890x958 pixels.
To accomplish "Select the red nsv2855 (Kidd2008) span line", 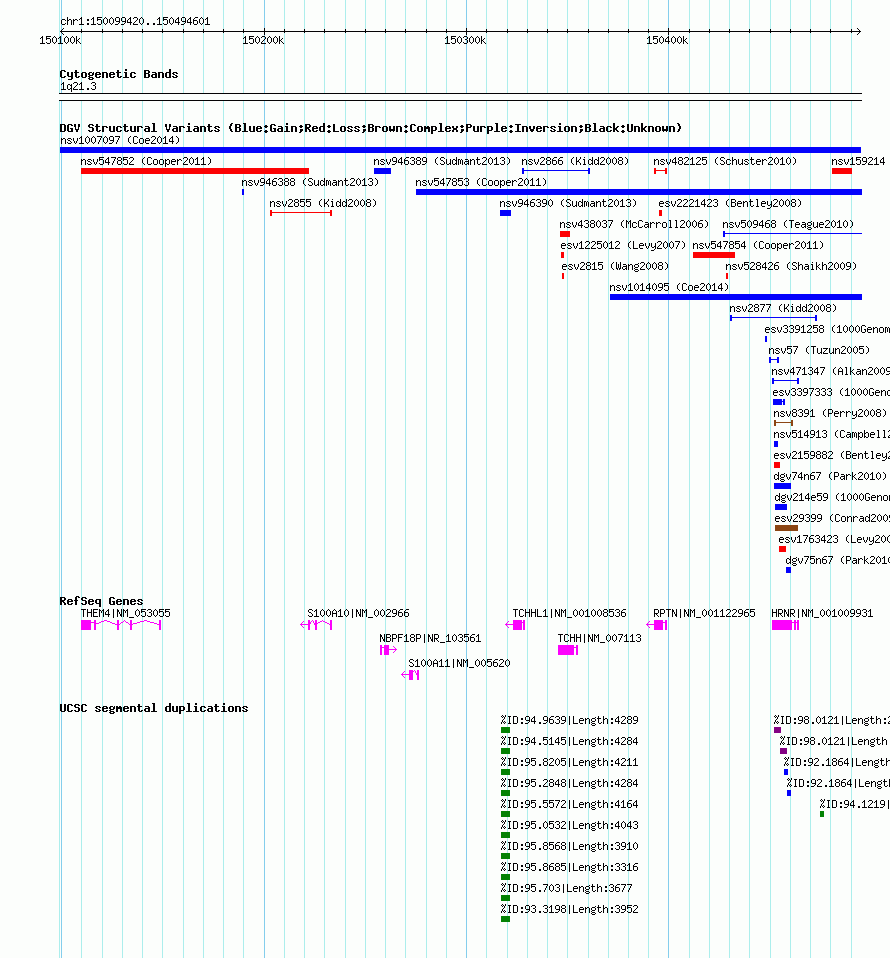I will 301,213.
